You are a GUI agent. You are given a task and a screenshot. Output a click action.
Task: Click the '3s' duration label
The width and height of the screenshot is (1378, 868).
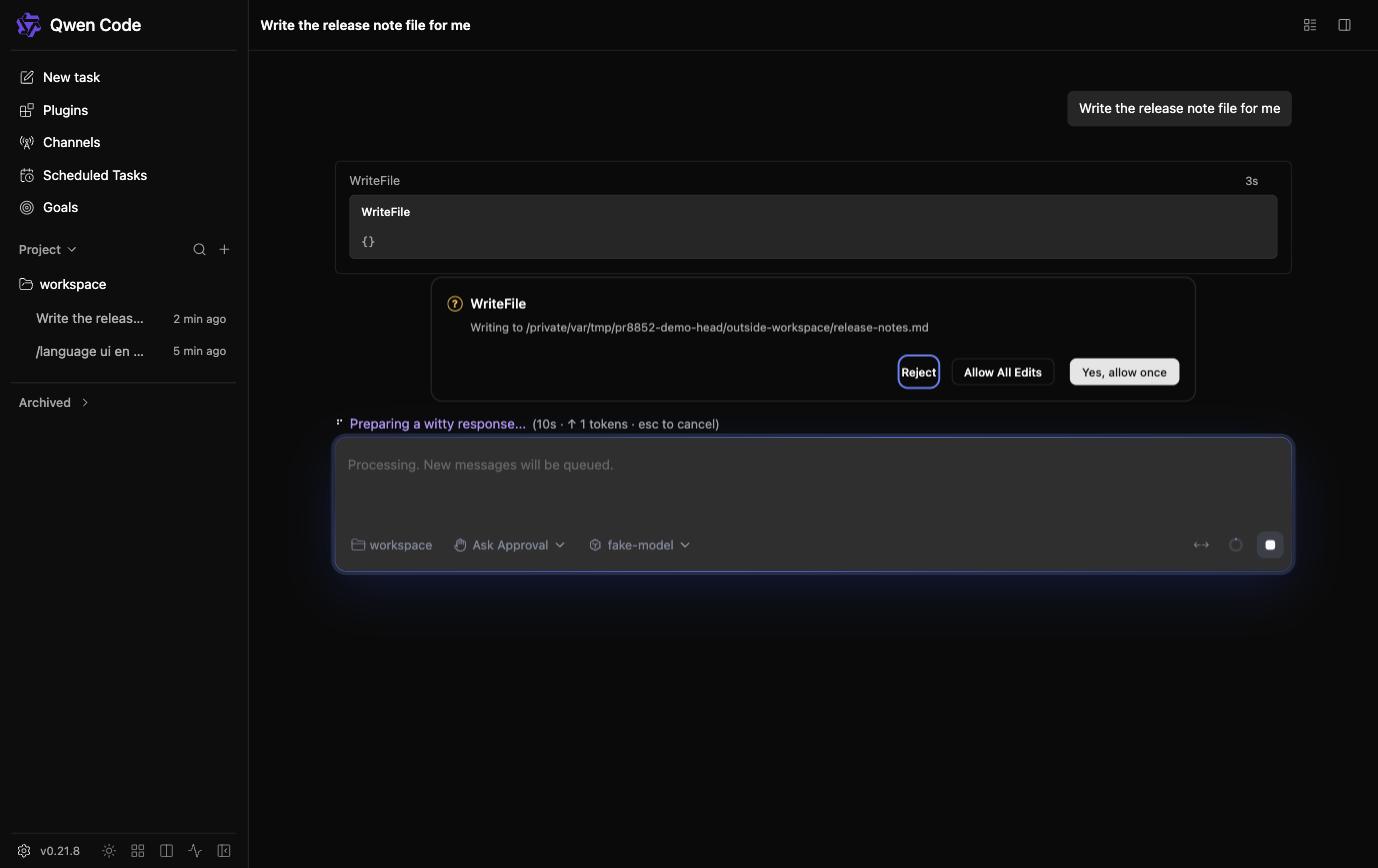tap(1252, 181)
